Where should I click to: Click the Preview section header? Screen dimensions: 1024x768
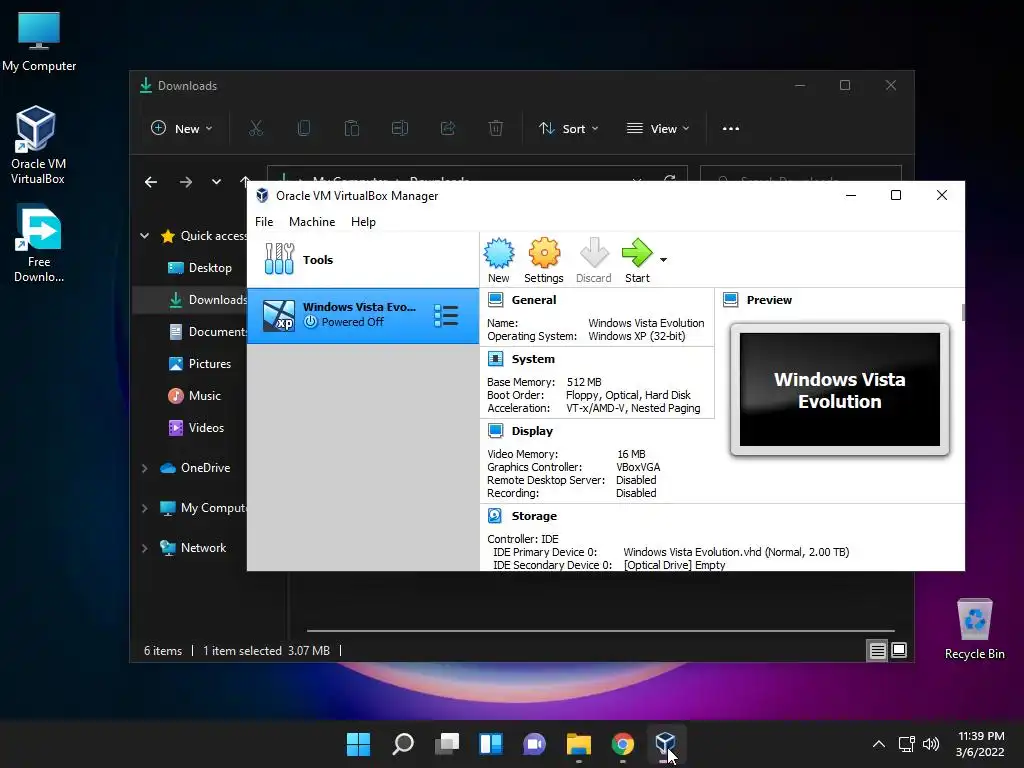[769, 300]
